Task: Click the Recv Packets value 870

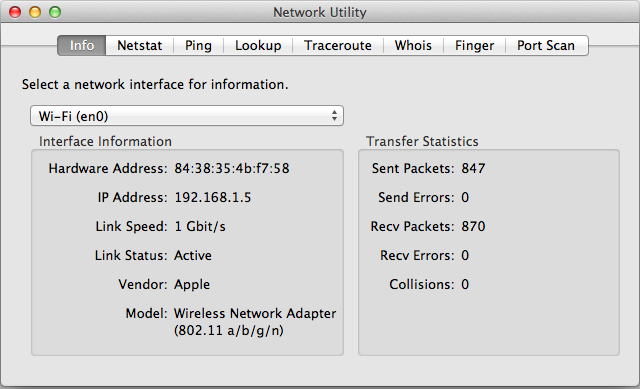Action: [473, 226]
